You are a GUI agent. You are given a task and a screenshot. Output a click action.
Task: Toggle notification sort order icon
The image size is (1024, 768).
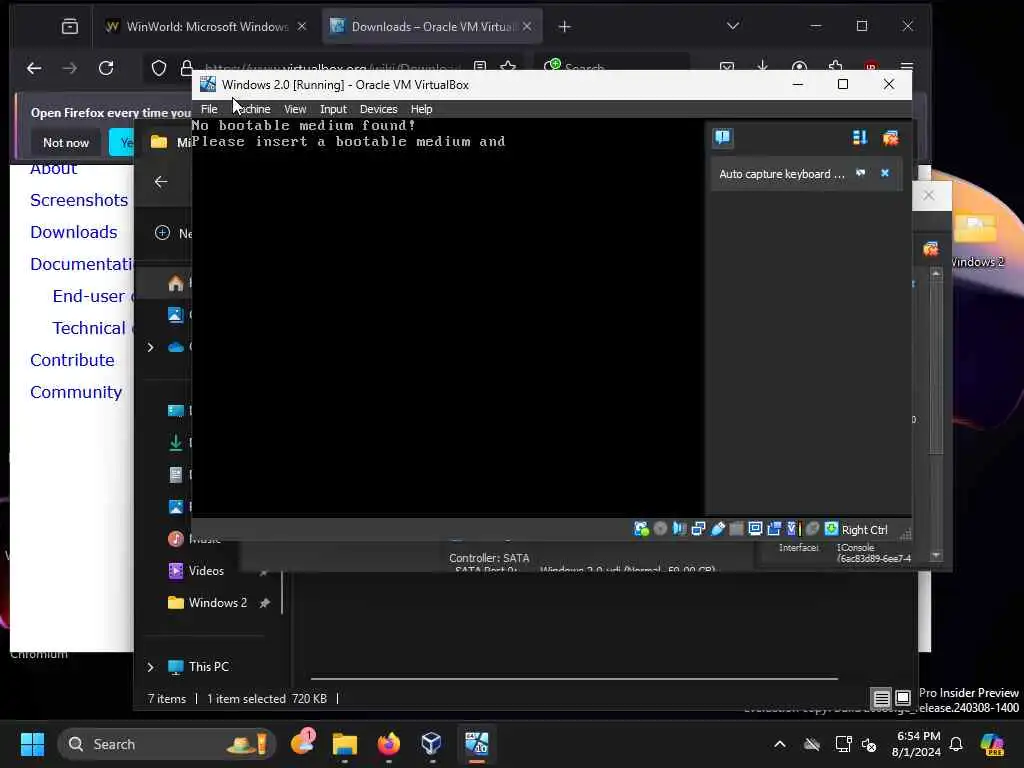tap(859, 137)
